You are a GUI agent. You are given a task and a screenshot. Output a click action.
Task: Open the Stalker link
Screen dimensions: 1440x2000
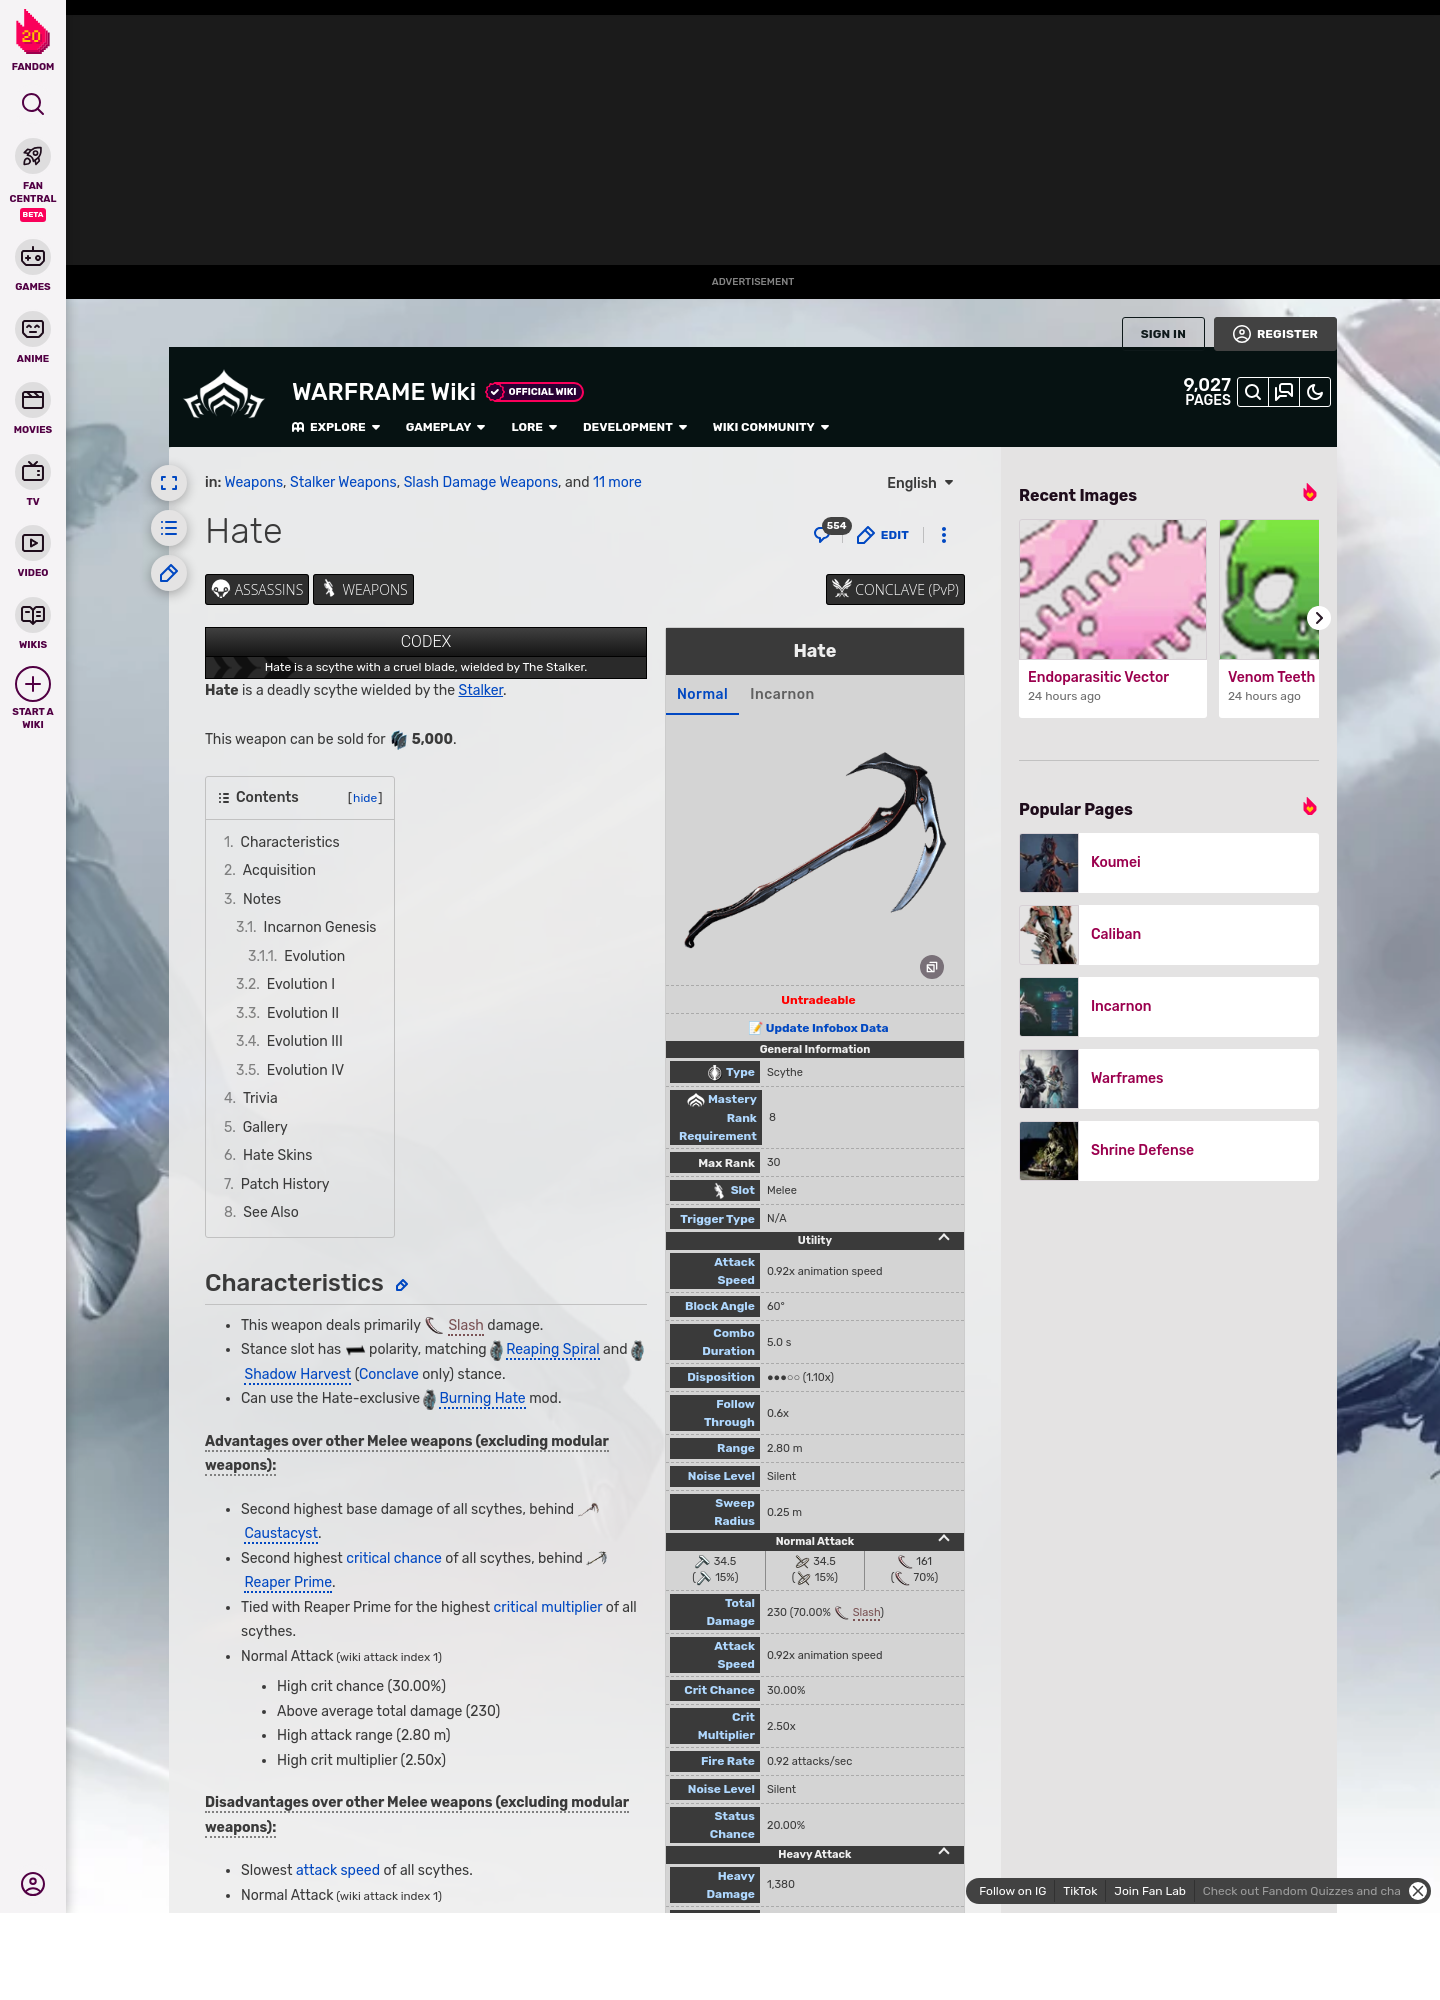pyautogui.click(x=481, y=690)
